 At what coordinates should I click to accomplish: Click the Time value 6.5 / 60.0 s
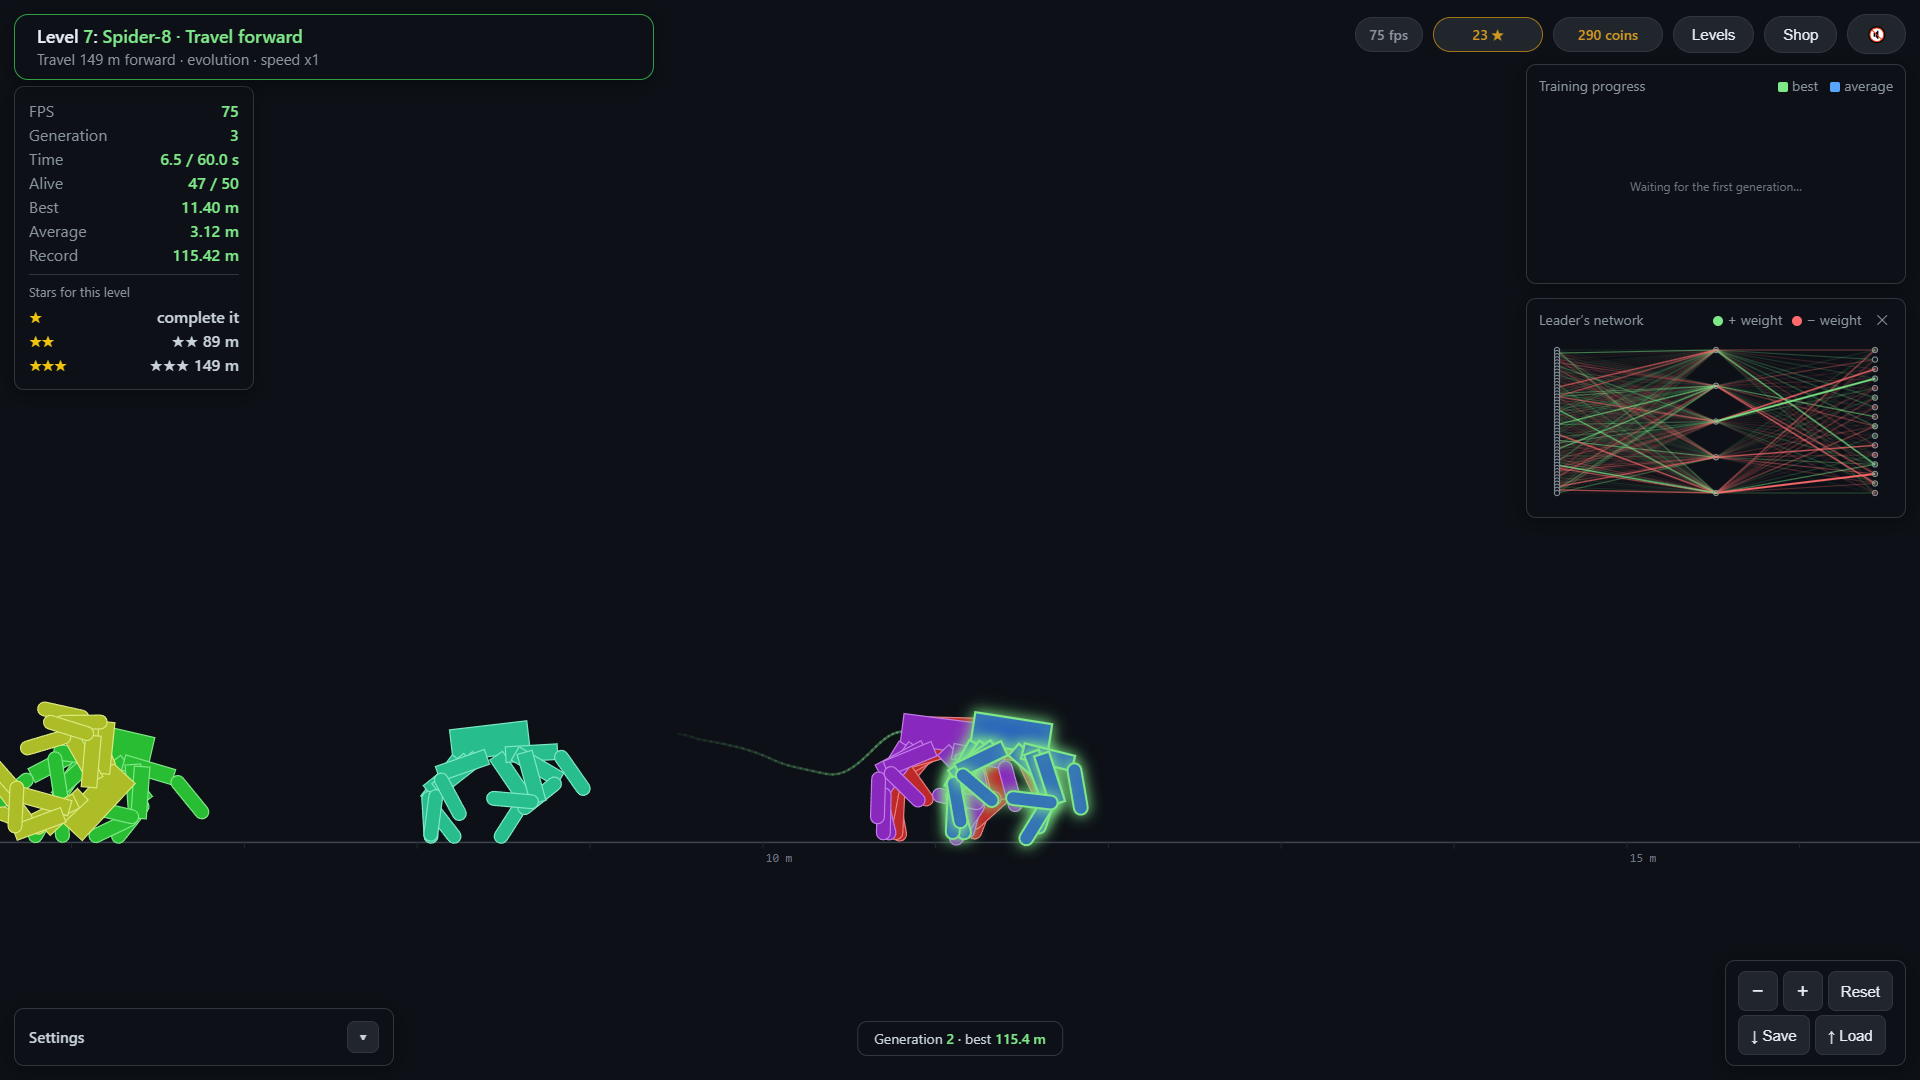(x=199, y=160)
